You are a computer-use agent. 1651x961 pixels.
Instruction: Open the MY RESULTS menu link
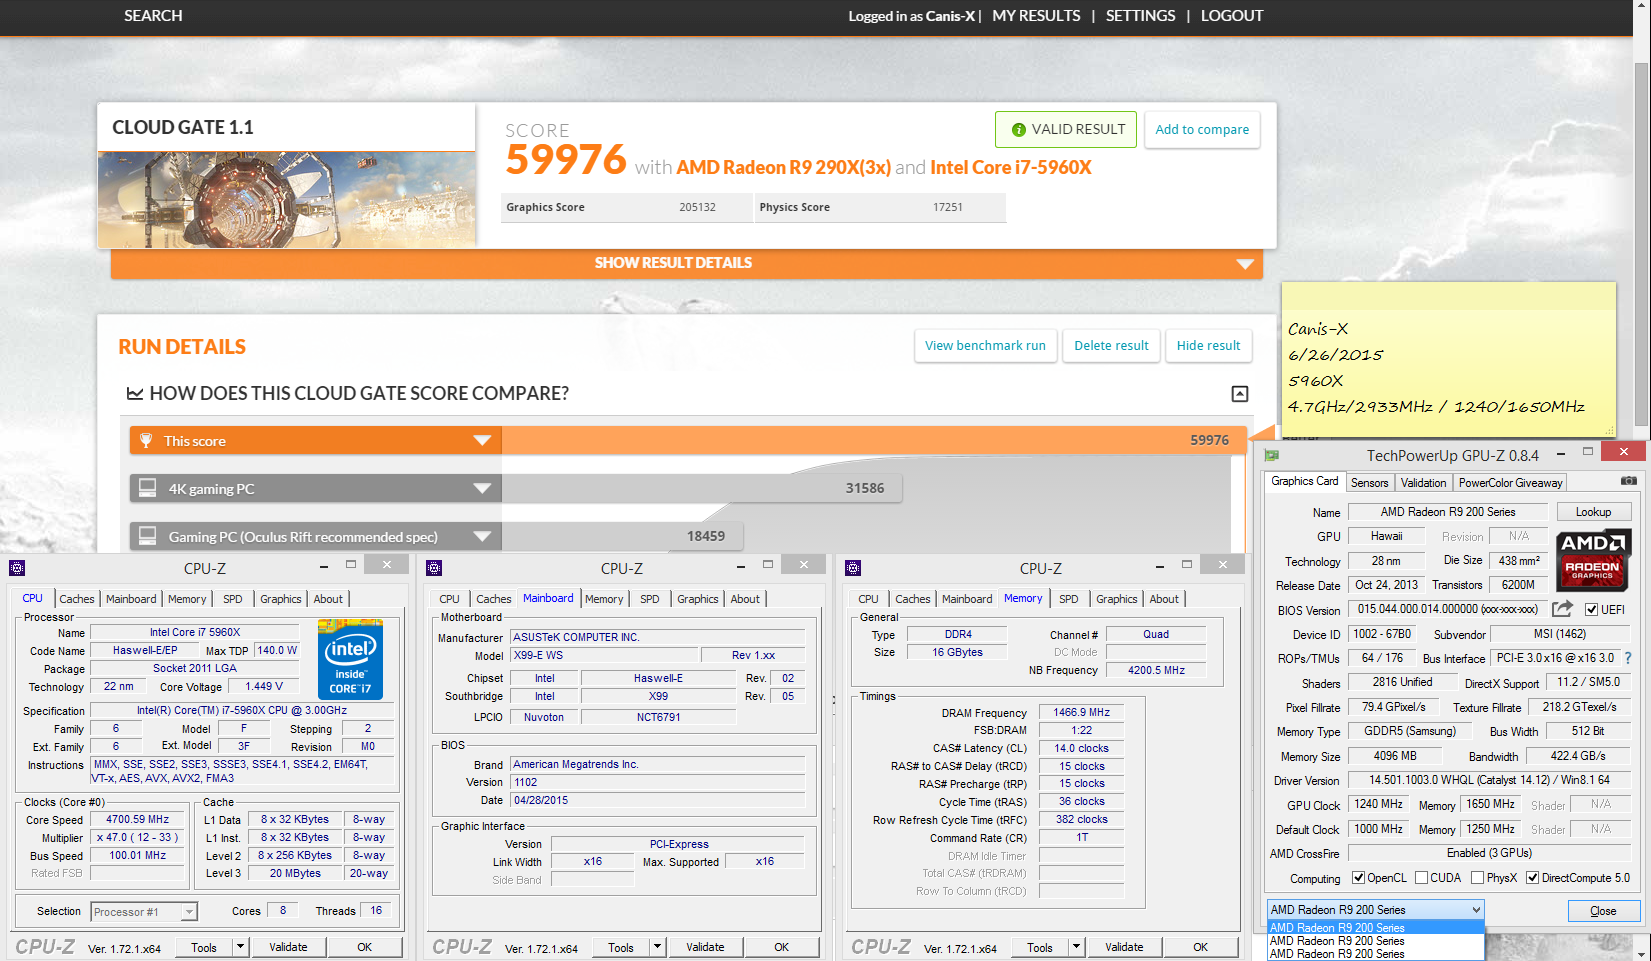pyautogui.click(x=1036, y=16)
